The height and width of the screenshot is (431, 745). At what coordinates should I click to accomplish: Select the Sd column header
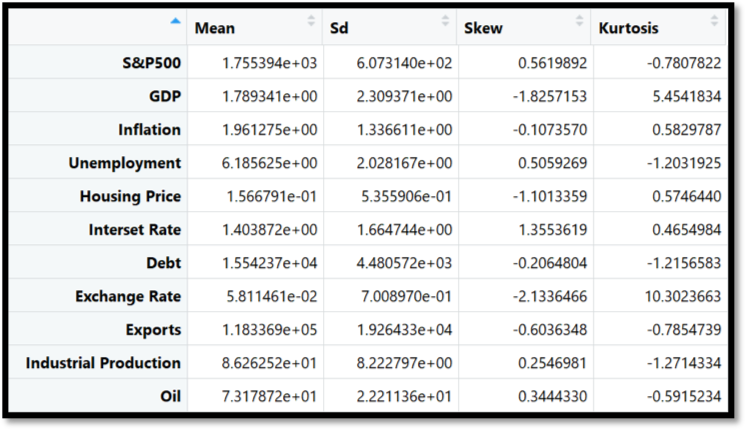339,29
